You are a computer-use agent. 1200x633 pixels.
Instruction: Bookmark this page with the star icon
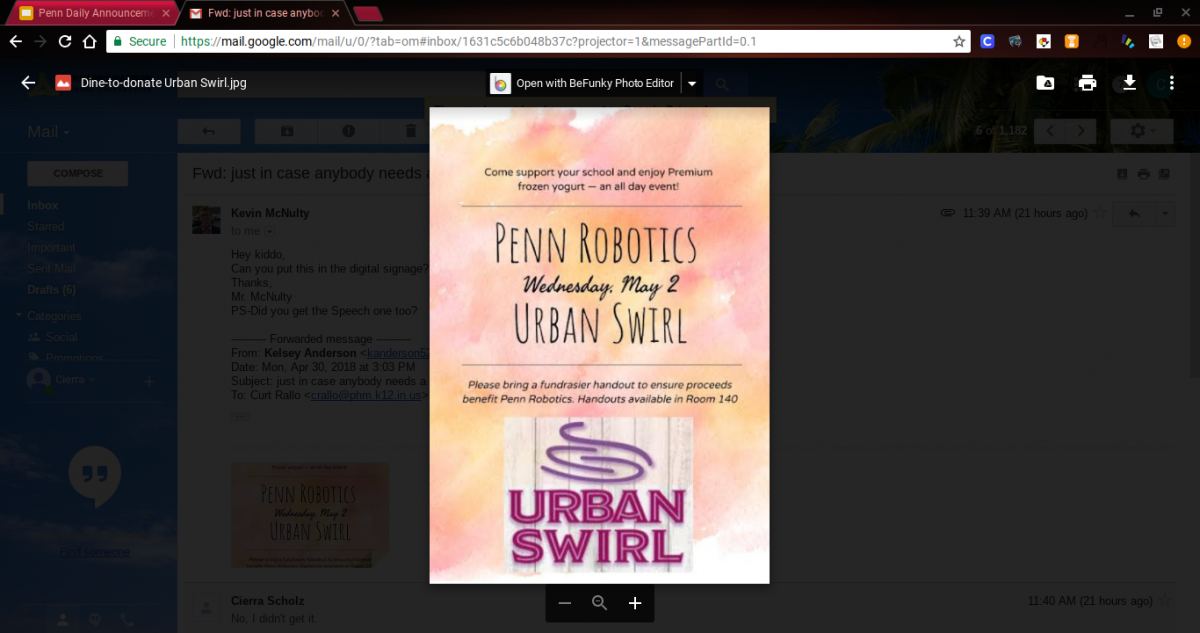959,41
